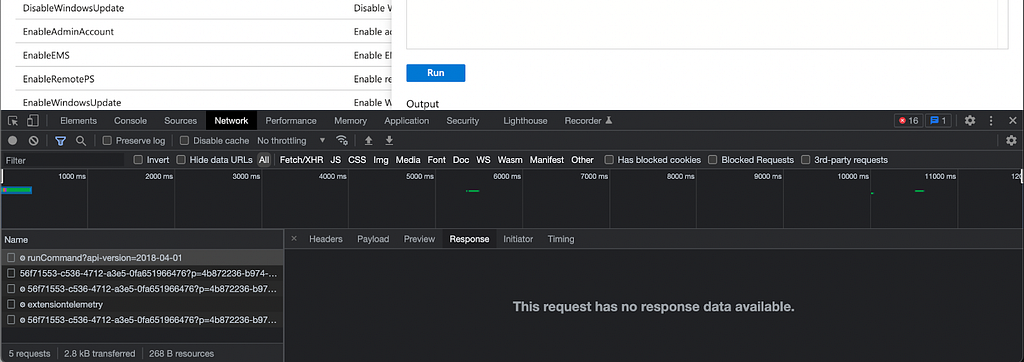Screen dimensions: 1024x362
Task: Filter requests by WS type
Action: [483, 160]
